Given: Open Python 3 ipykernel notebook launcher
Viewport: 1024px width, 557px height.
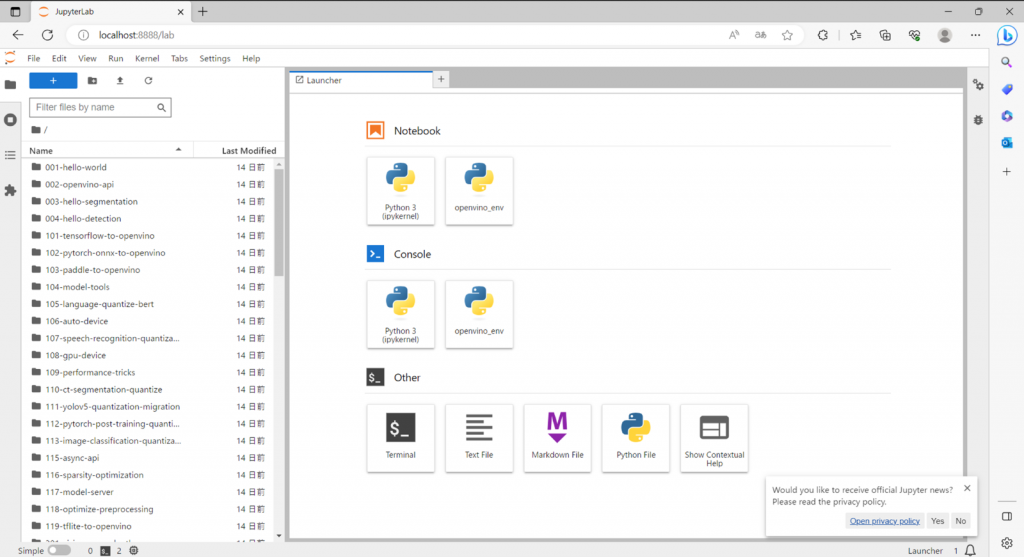Looking at the screenshot, I should tap(400, 191).
